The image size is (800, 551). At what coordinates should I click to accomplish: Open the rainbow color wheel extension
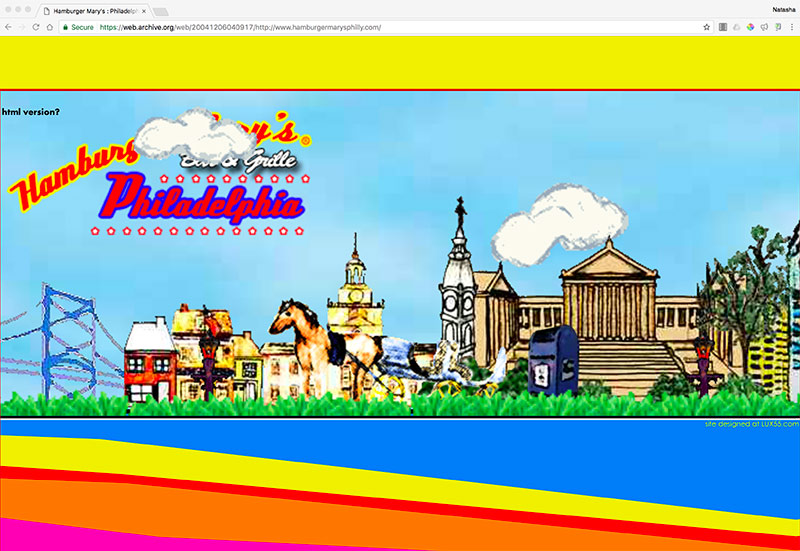point(750,27)
